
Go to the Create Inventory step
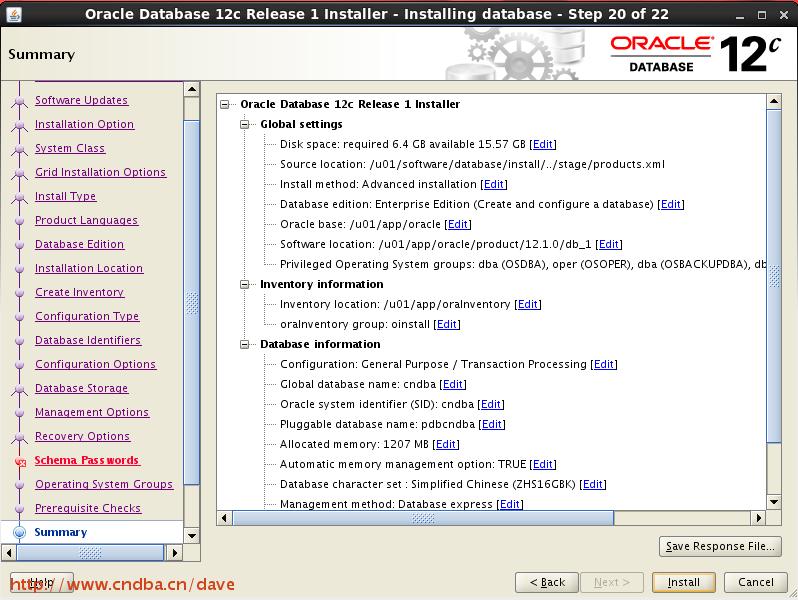pos(79,292)
